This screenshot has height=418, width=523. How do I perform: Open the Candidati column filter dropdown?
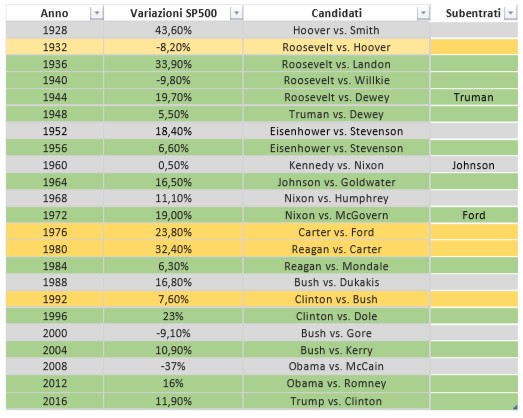(423, 13)
